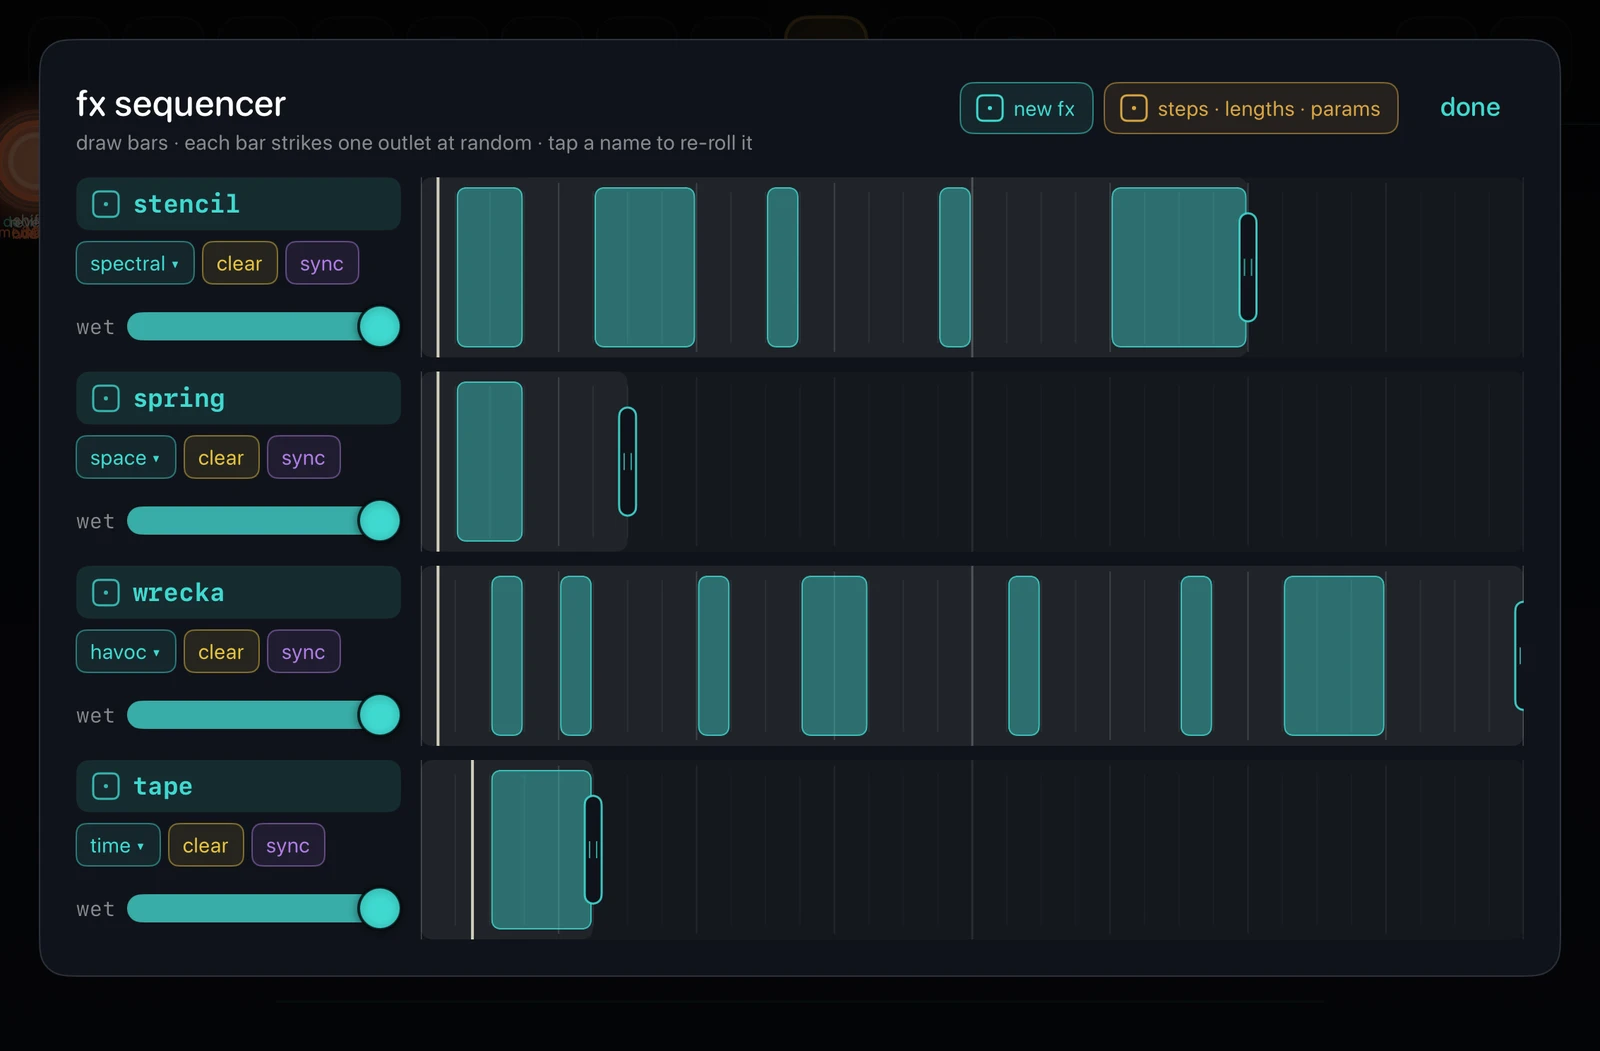Re-roll the wrecka effect name

[238, 592]
